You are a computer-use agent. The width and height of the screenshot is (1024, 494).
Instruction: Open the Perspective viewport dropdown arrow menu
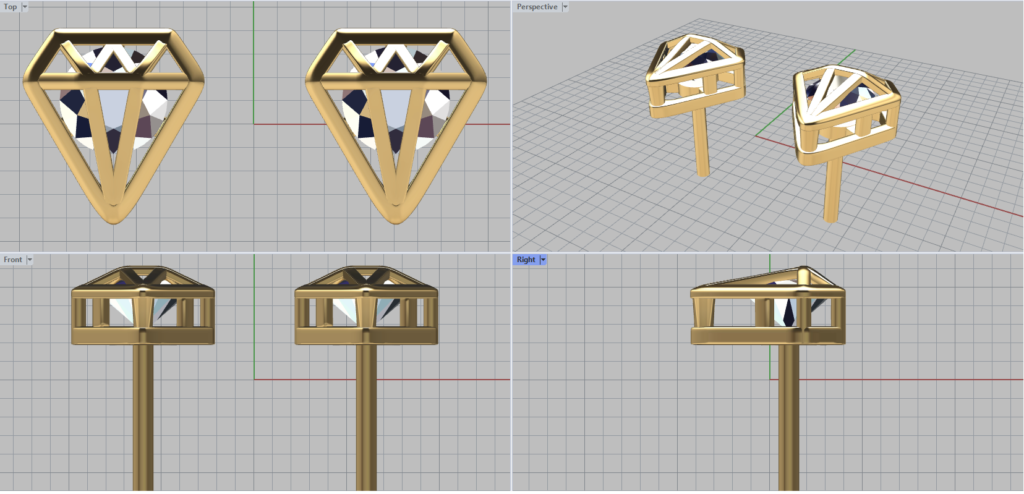pyautogui.click(x=567, y=7)
